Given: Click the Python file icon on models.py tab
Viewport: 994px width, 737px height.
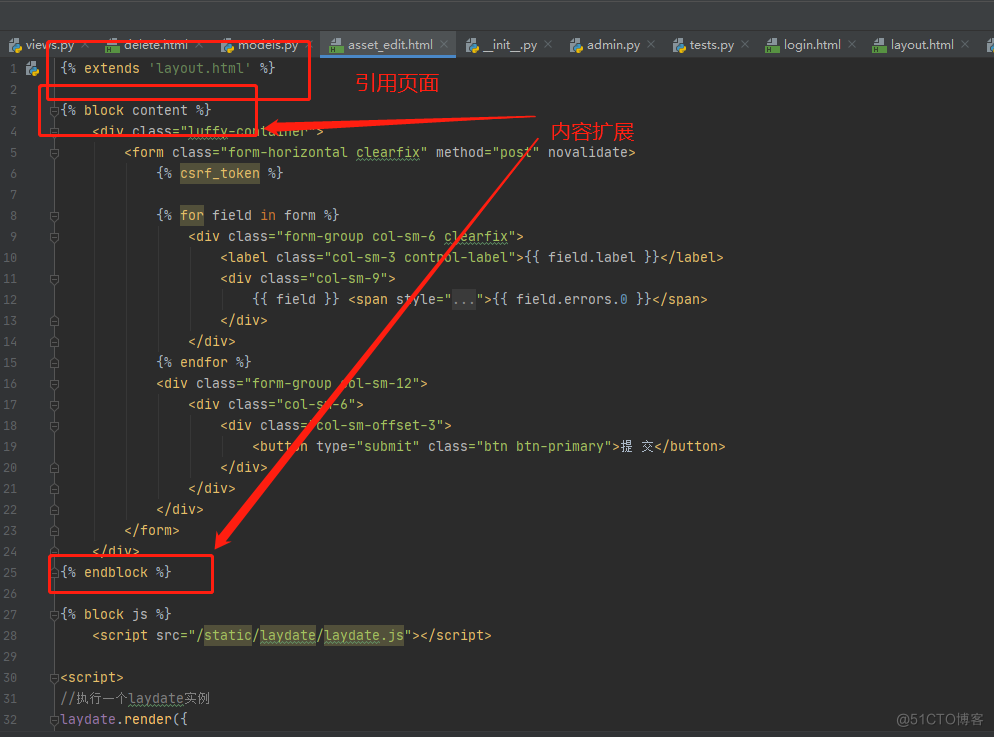Looking at the screenshot, I should (x=227, y=46).
